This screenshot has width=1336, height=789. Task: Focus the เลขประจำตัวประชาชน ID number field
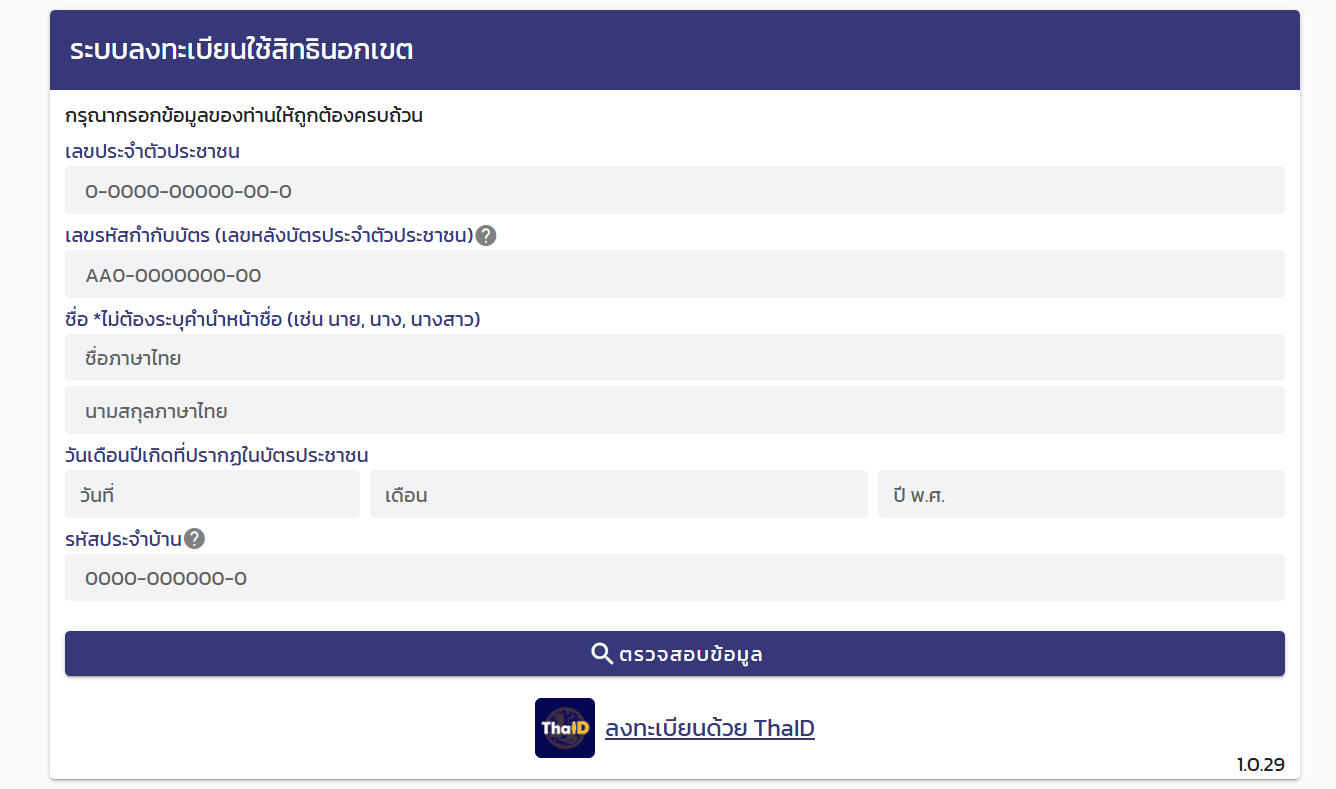(x=674, y=191)
